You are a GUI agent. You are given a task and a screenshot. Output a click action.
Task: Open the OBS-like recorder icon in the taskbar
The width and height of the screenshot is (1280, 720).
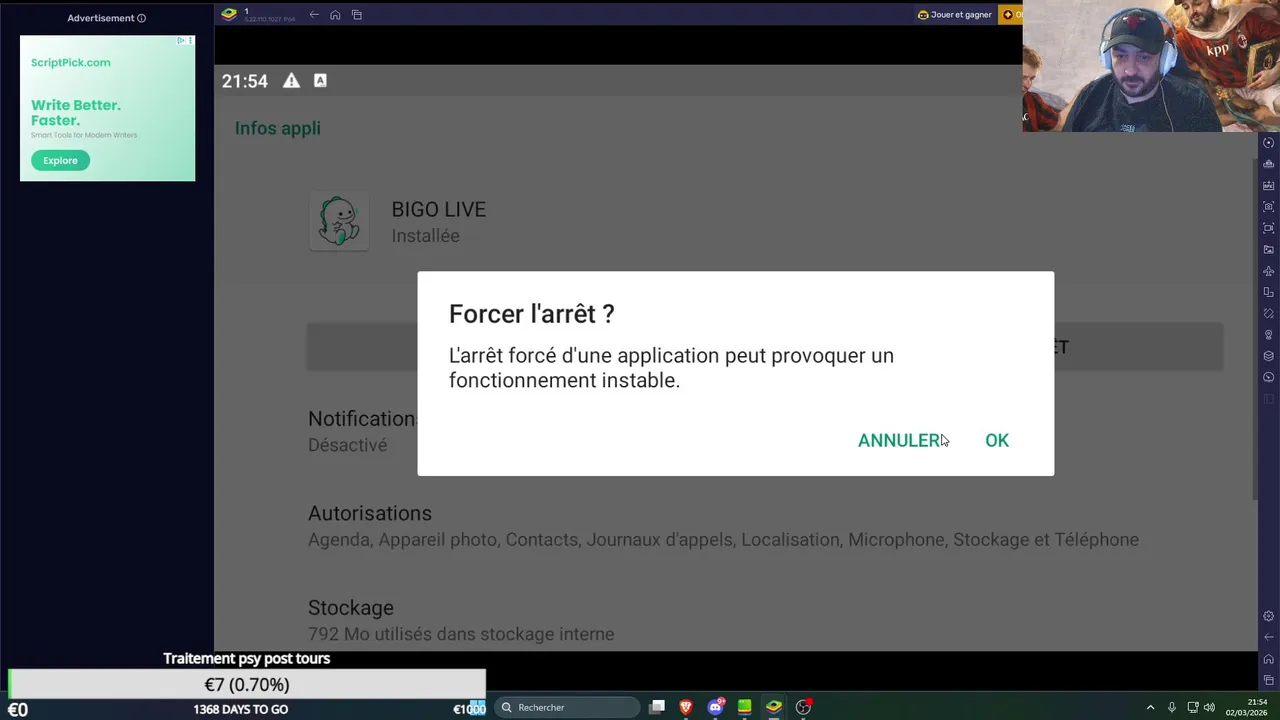pyautogui.click(x=803, y=707)
